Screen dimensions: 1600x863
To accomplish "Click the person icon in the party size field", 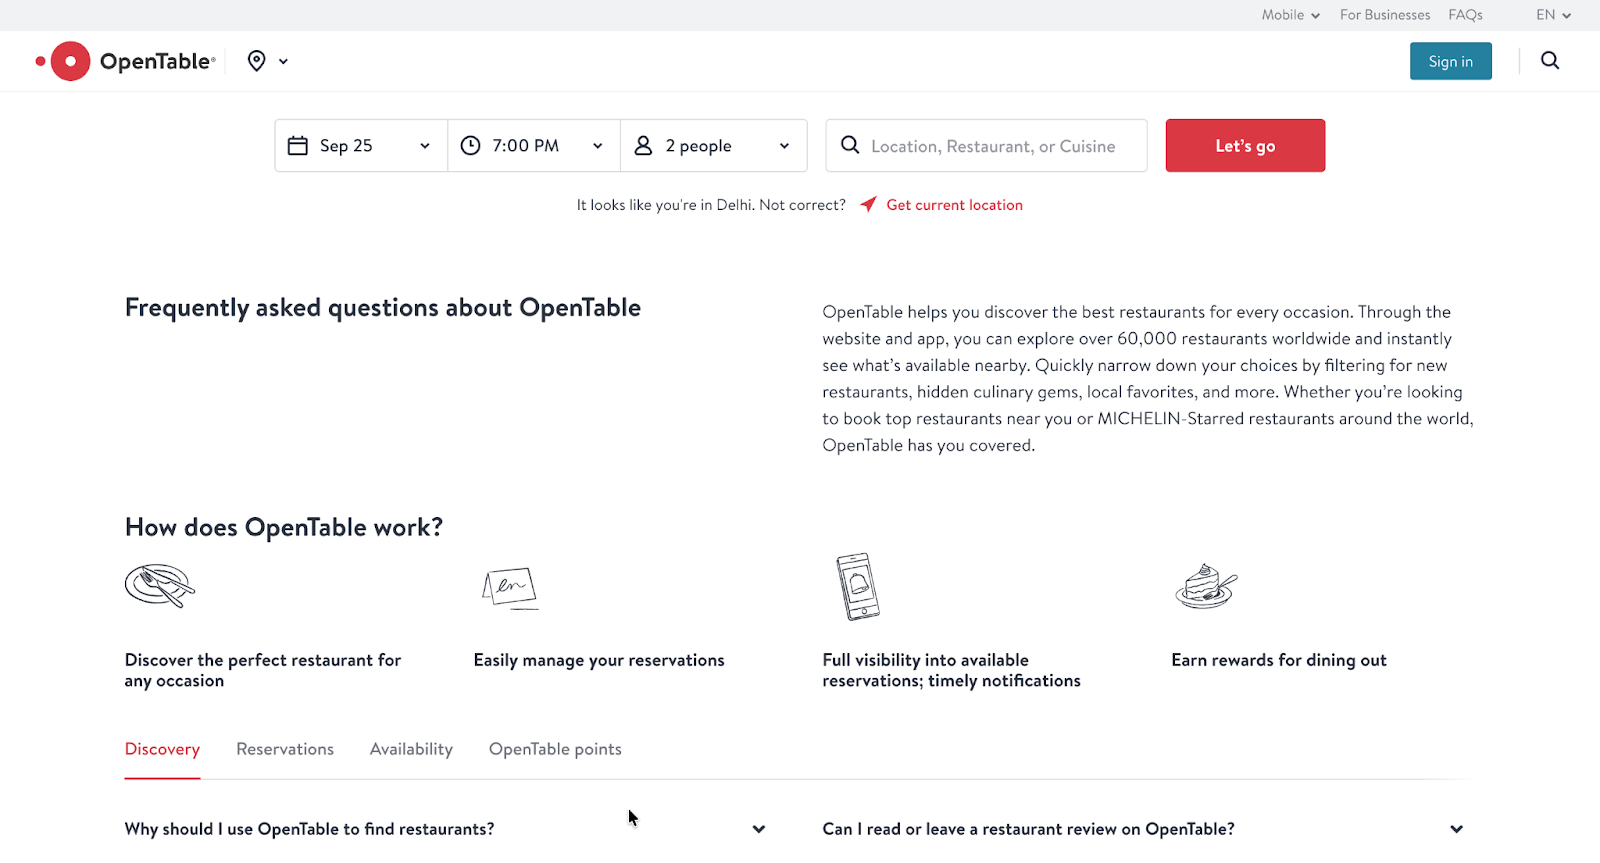I will click(x=643, y=146).
